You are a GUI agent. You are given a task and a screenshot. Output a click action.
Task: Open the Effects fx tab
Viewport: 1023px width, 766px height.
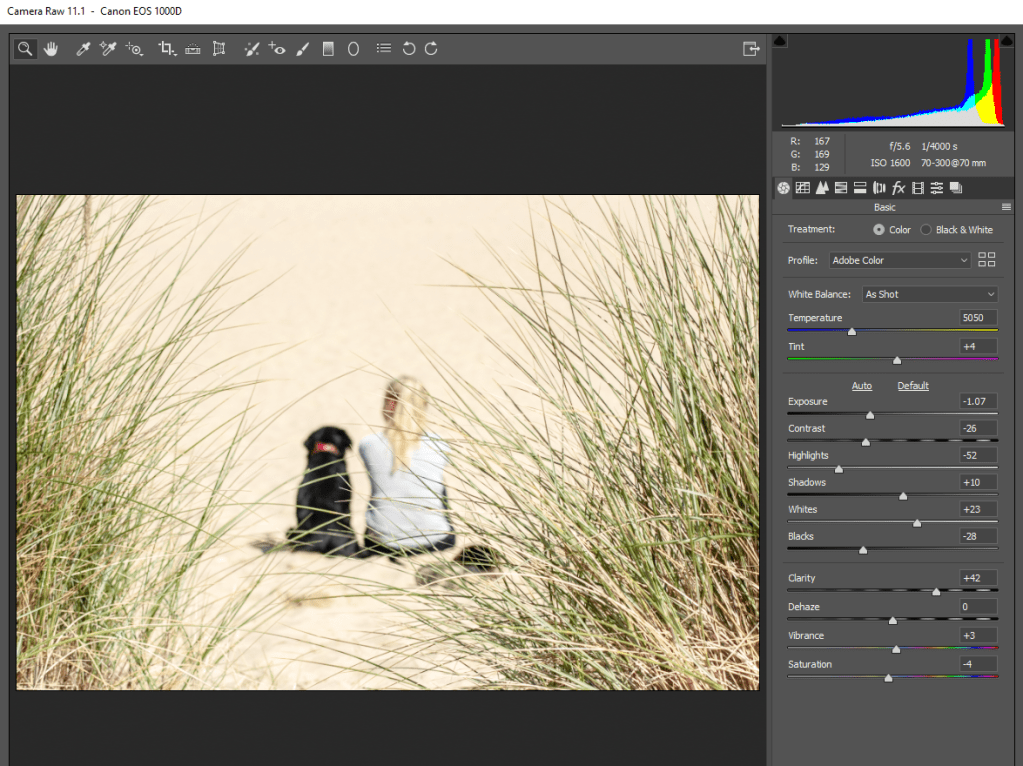898,188
